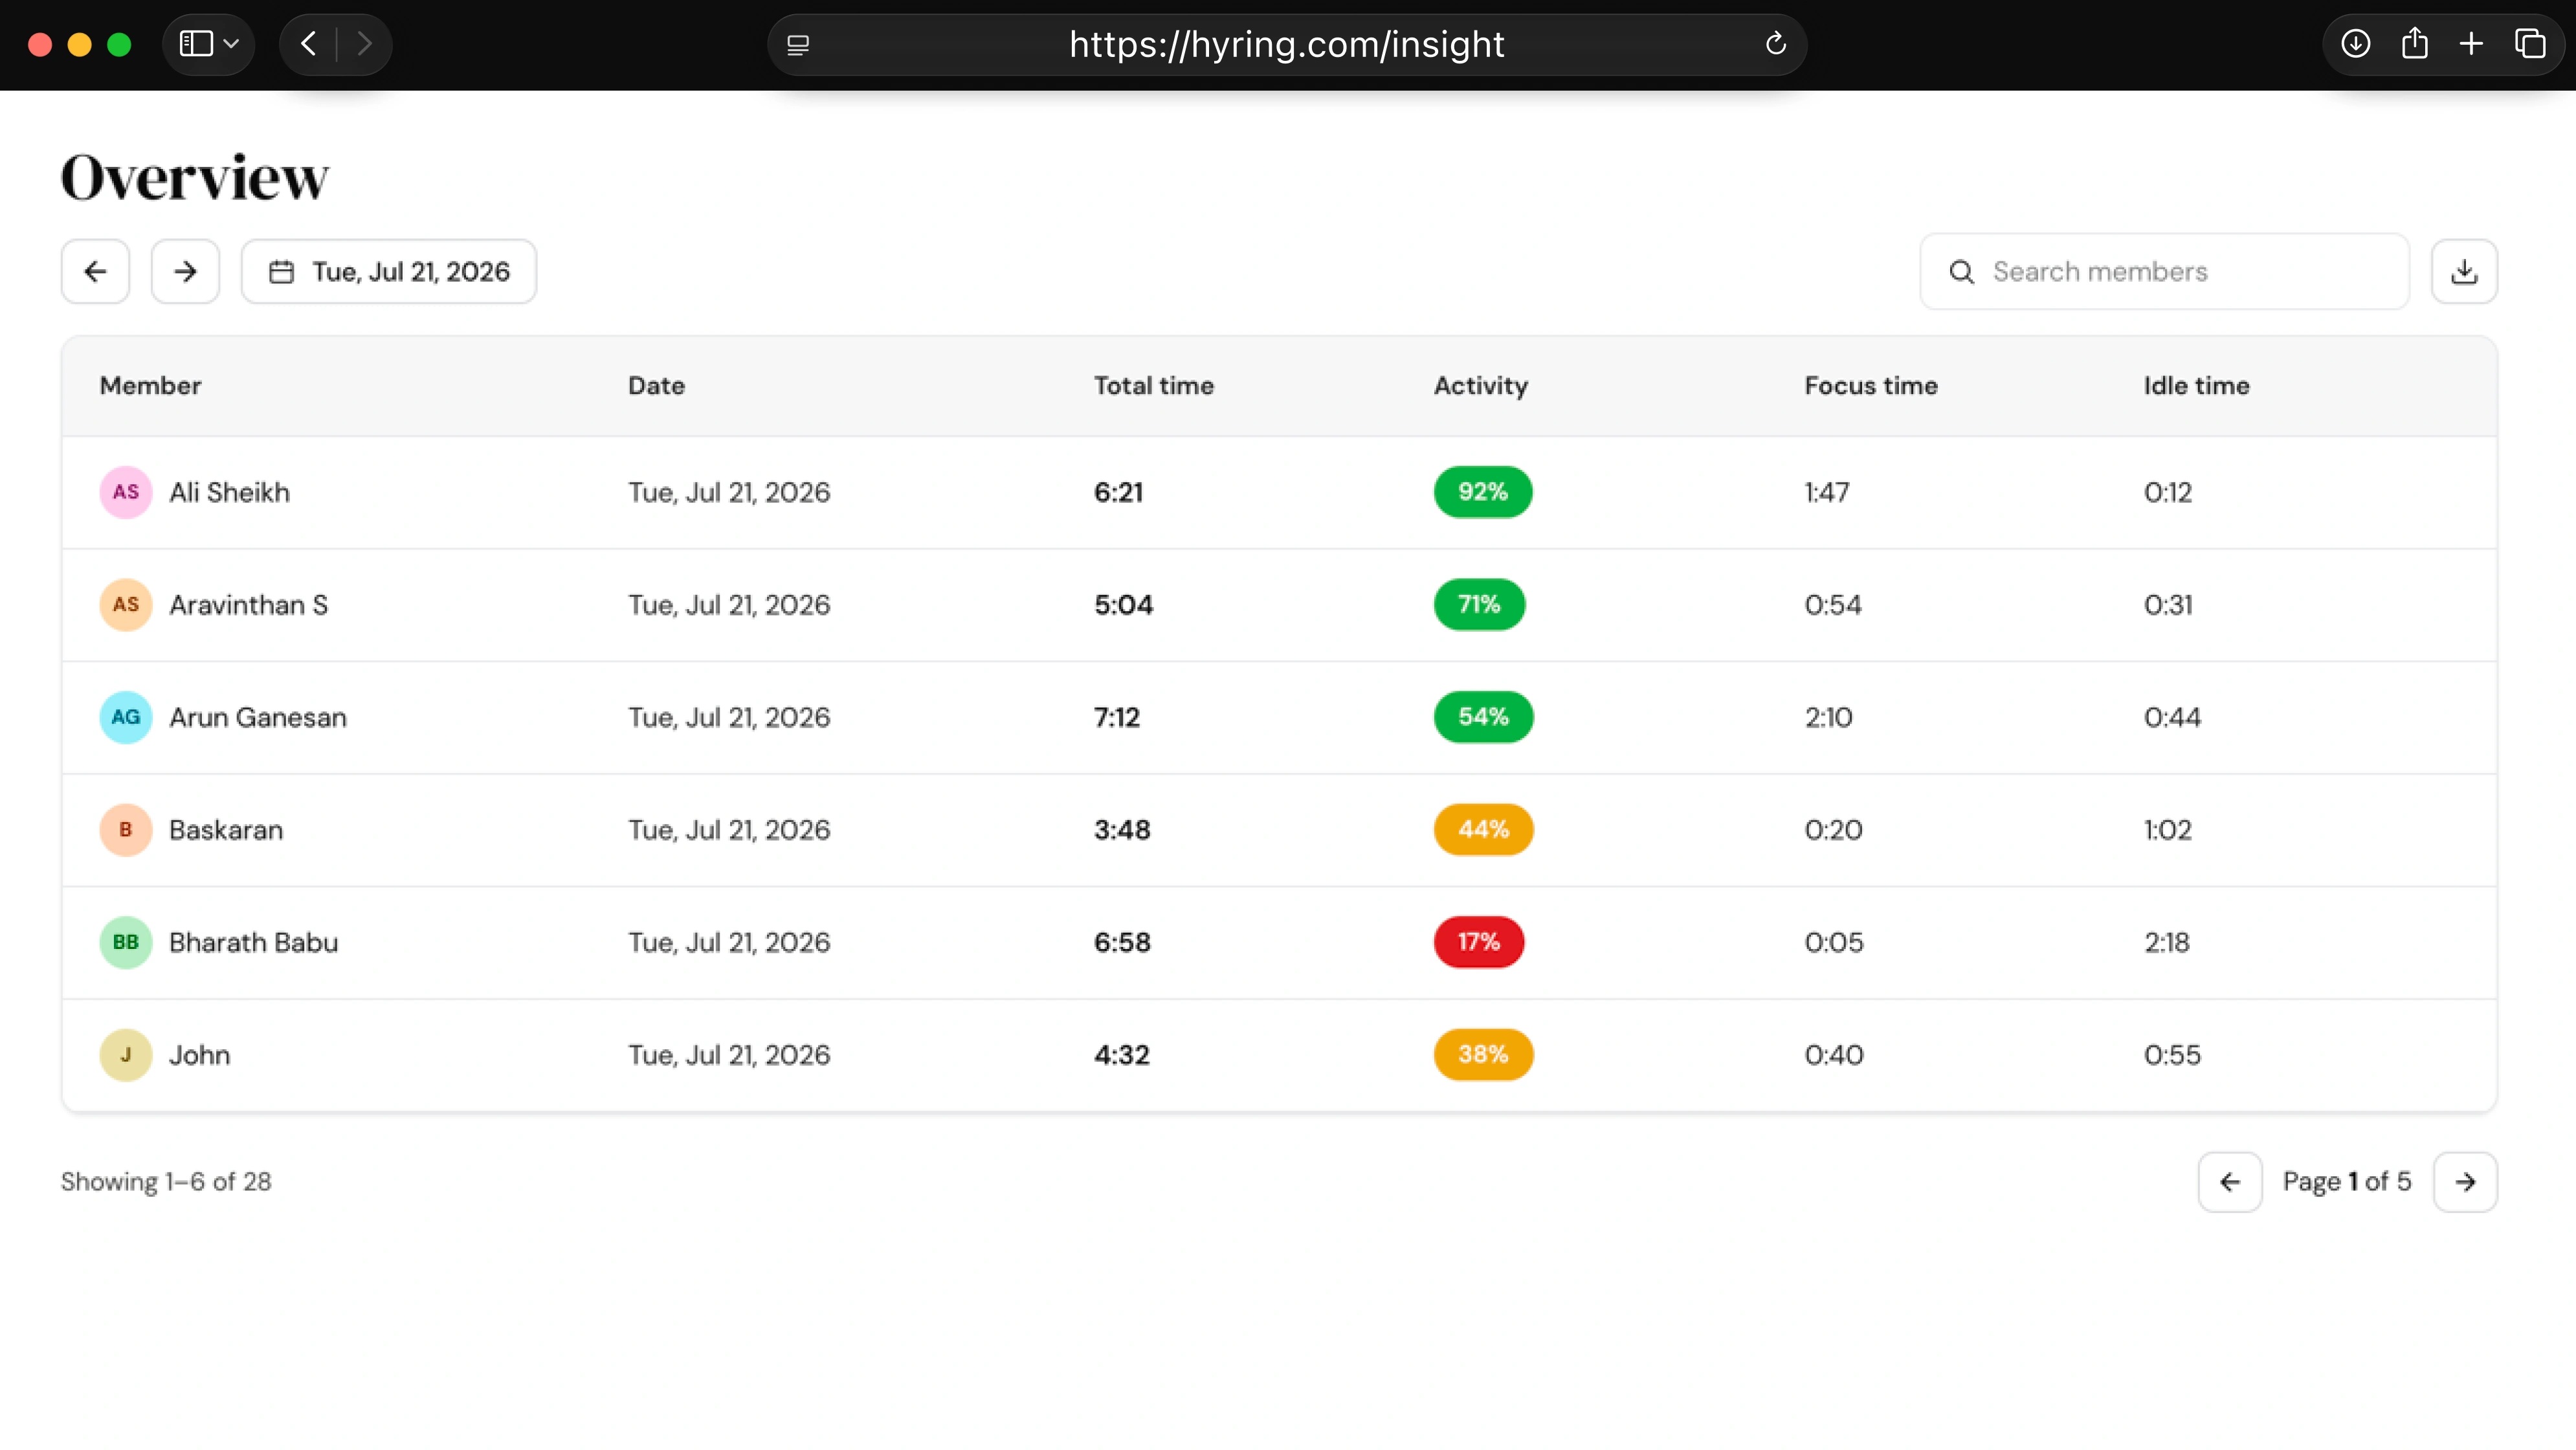Click the green 54% activity badge
2576x1450 pixels.
click(x=1483, y=717)
